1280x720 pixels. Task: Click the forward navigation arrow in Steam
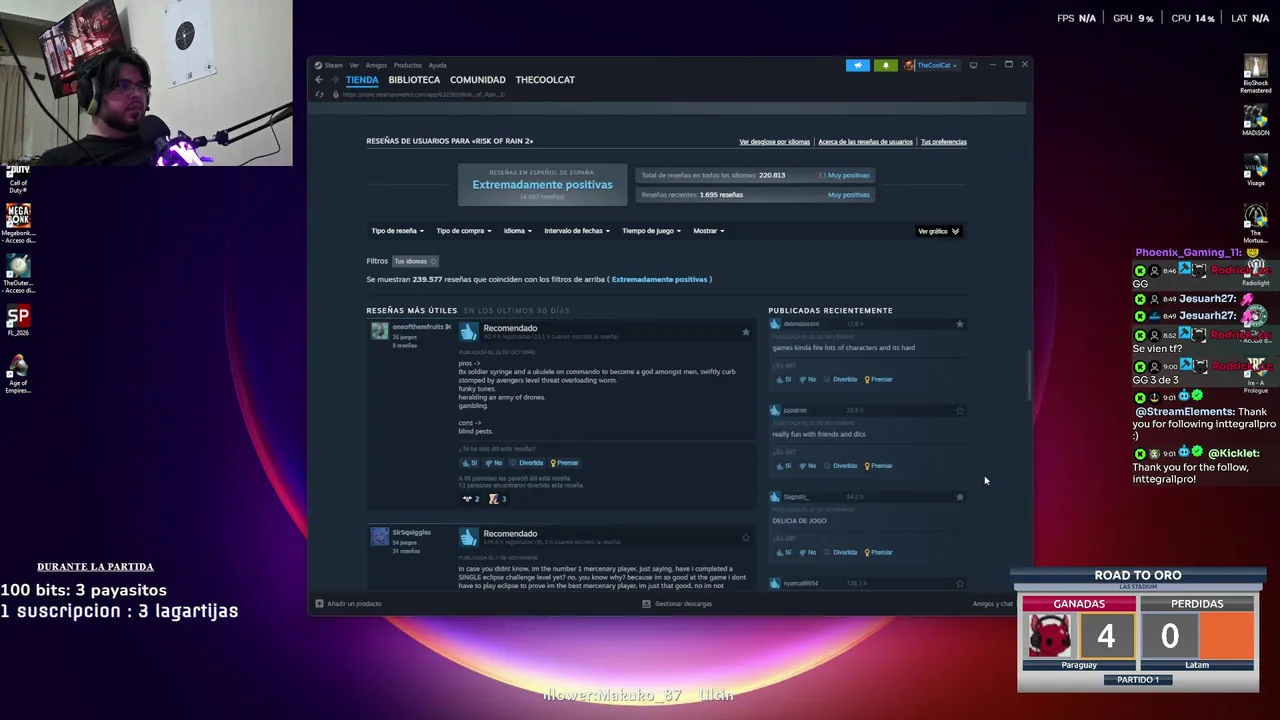tap(334, 80)
